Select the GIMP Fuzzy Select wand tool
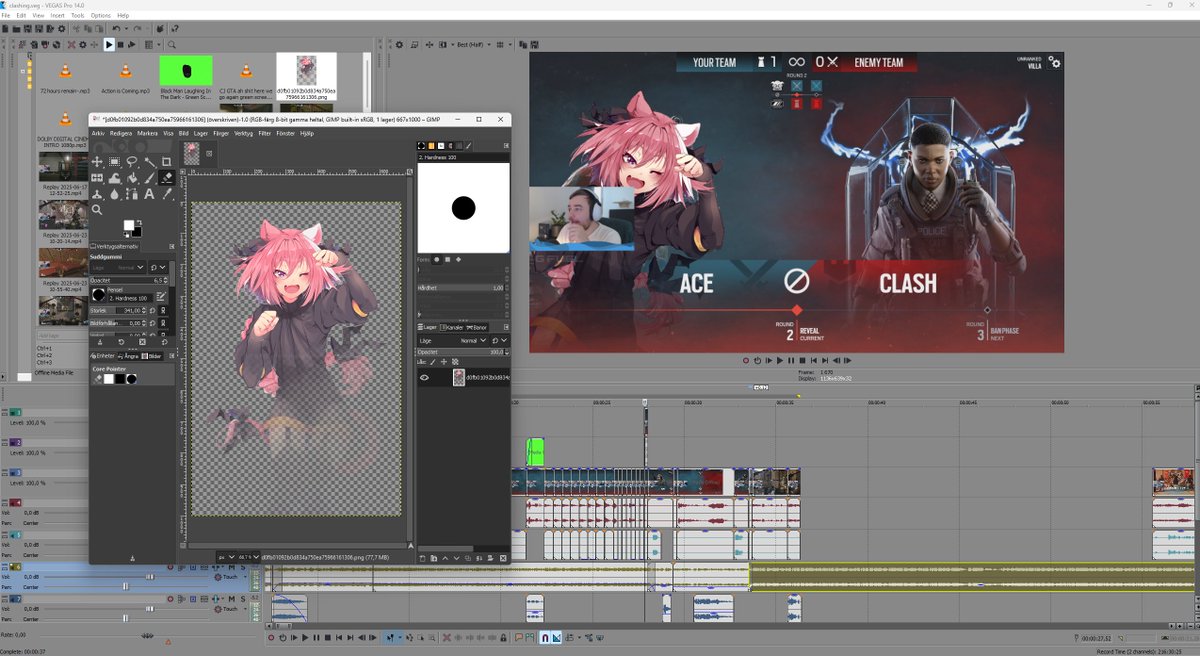The height and width of the screenshot is (656, 1200). click(x=150, y=161)
